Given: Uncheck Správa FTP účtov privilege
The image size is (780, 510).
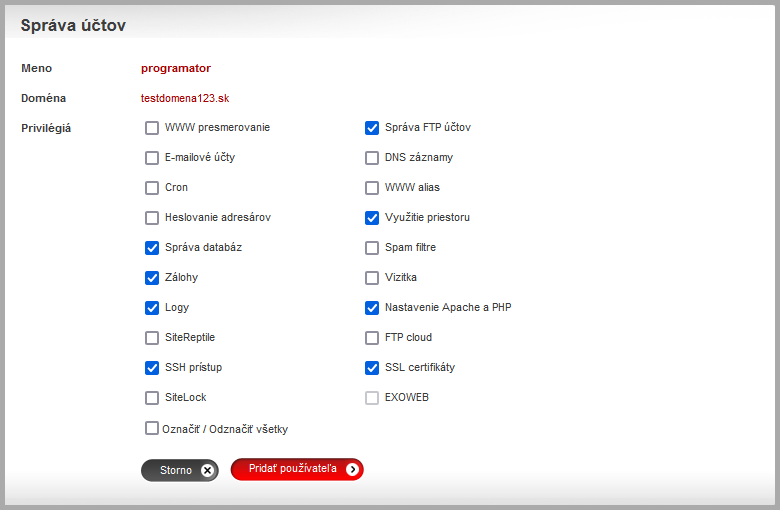Looking at the screenshot, I should pyautogui.click(x=372, y=128).
